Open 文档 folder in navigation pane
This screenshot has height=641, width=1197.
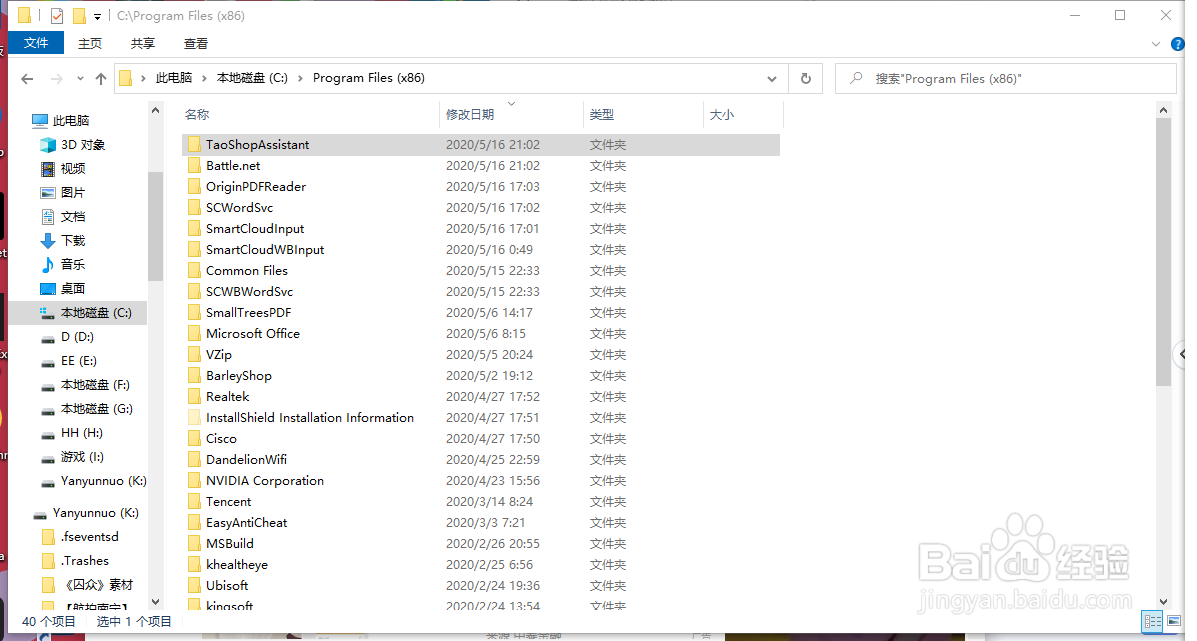[x=73, y=217]
